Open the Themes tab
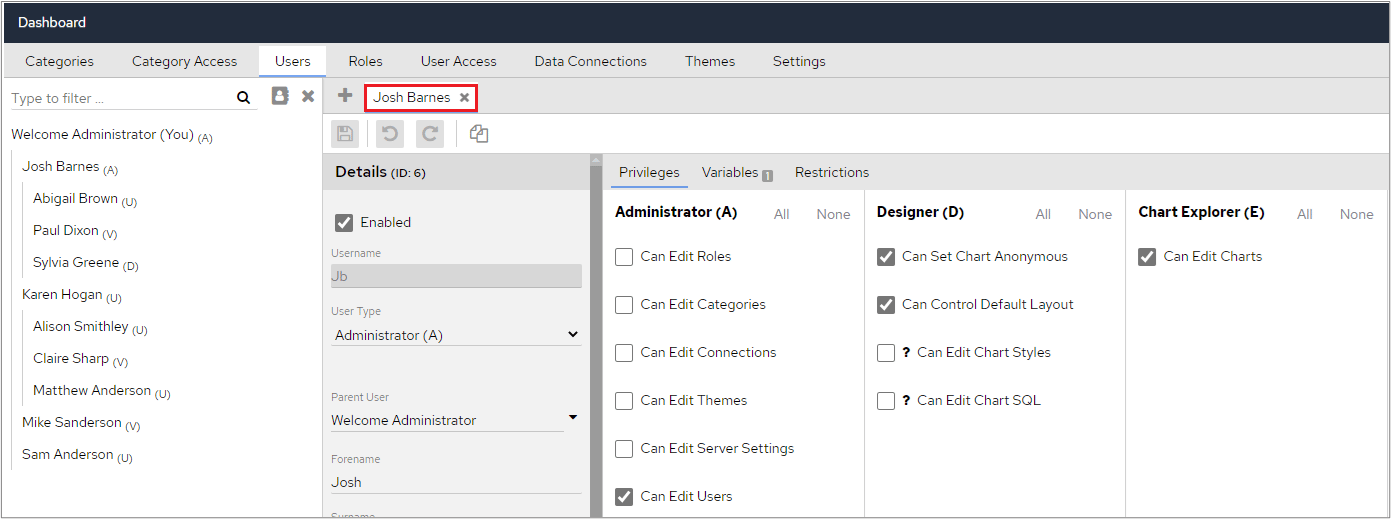This screenshot has height=519, width=1391. coord(710,61)
